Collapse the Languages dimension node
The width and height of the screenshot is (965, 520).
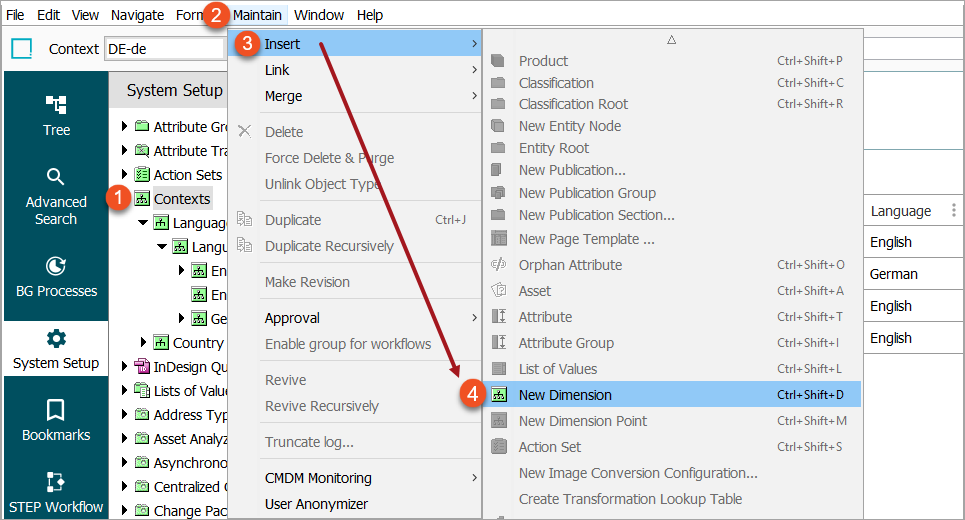point(144,223)
